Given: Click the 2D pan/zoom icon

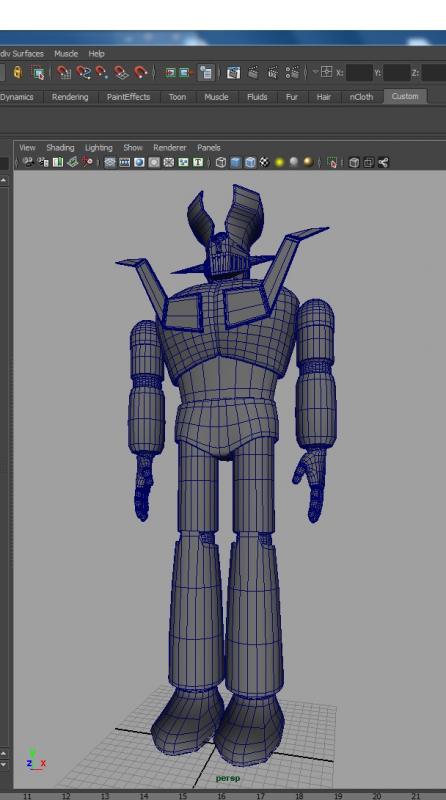Looking at the screenshot, I should coord(87,162).
